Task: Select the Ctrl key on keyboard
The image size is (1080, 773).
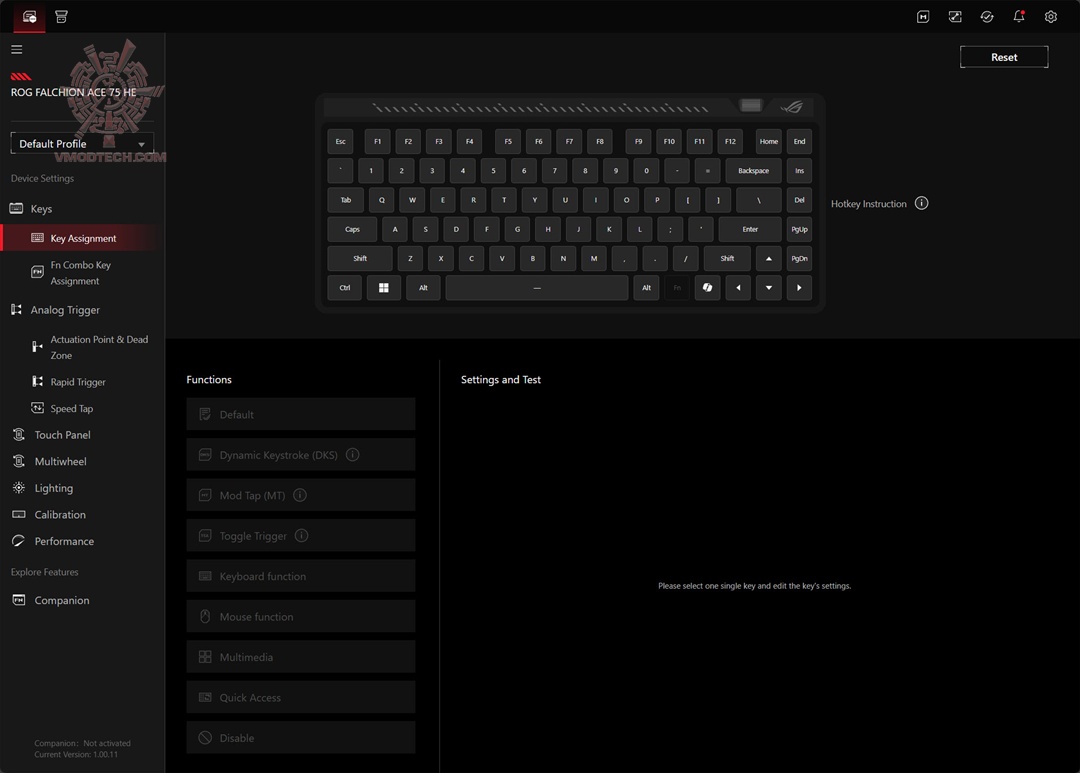Action: (344, 288)
